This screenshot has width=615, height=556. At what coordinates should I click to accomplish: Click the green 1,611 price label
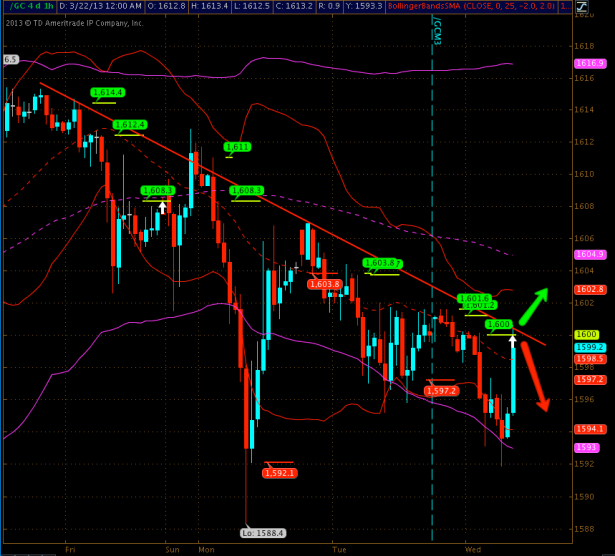tap(237, 147)
